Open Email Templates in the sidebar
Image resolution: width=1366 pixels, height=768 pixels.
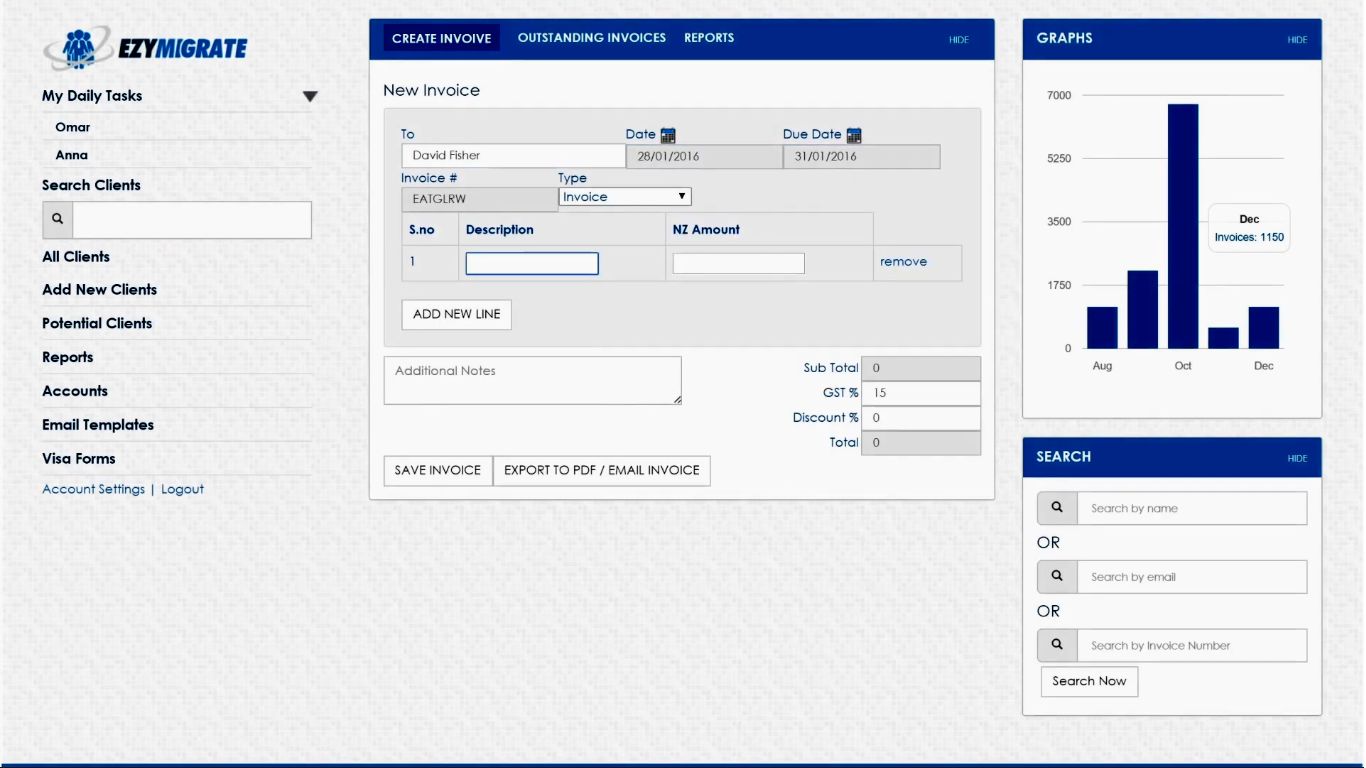(98, 425)
